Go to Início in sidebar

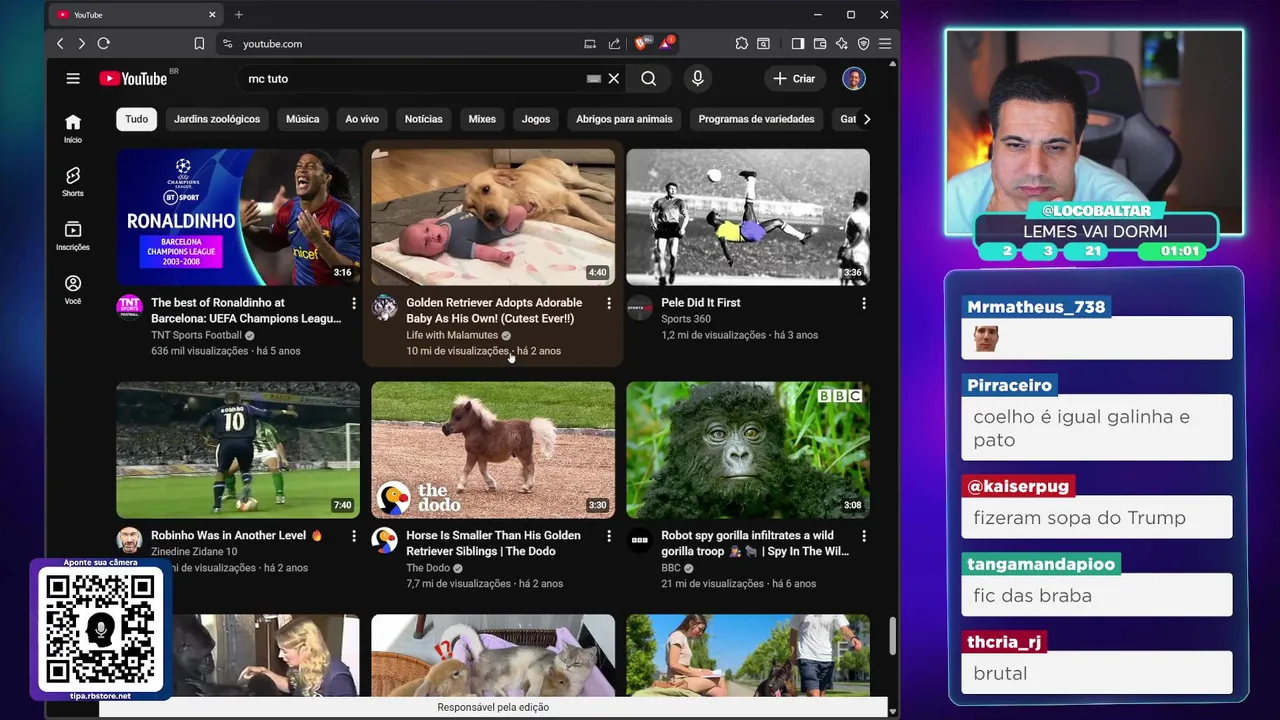tap(73, 128)
